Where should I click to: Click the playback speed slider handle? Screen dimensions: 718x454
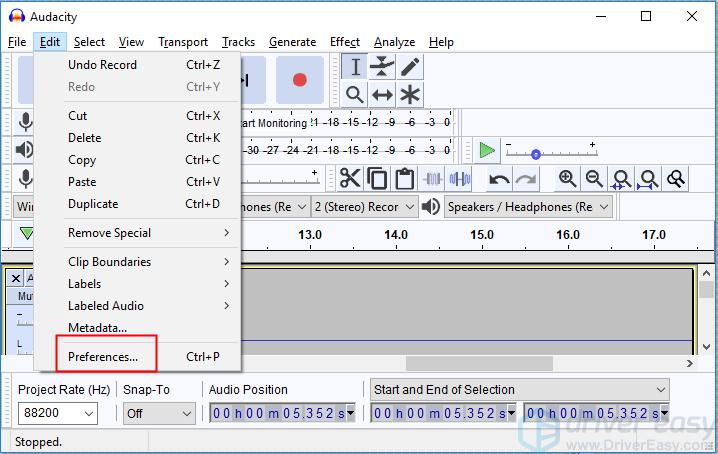coord(536,154)
